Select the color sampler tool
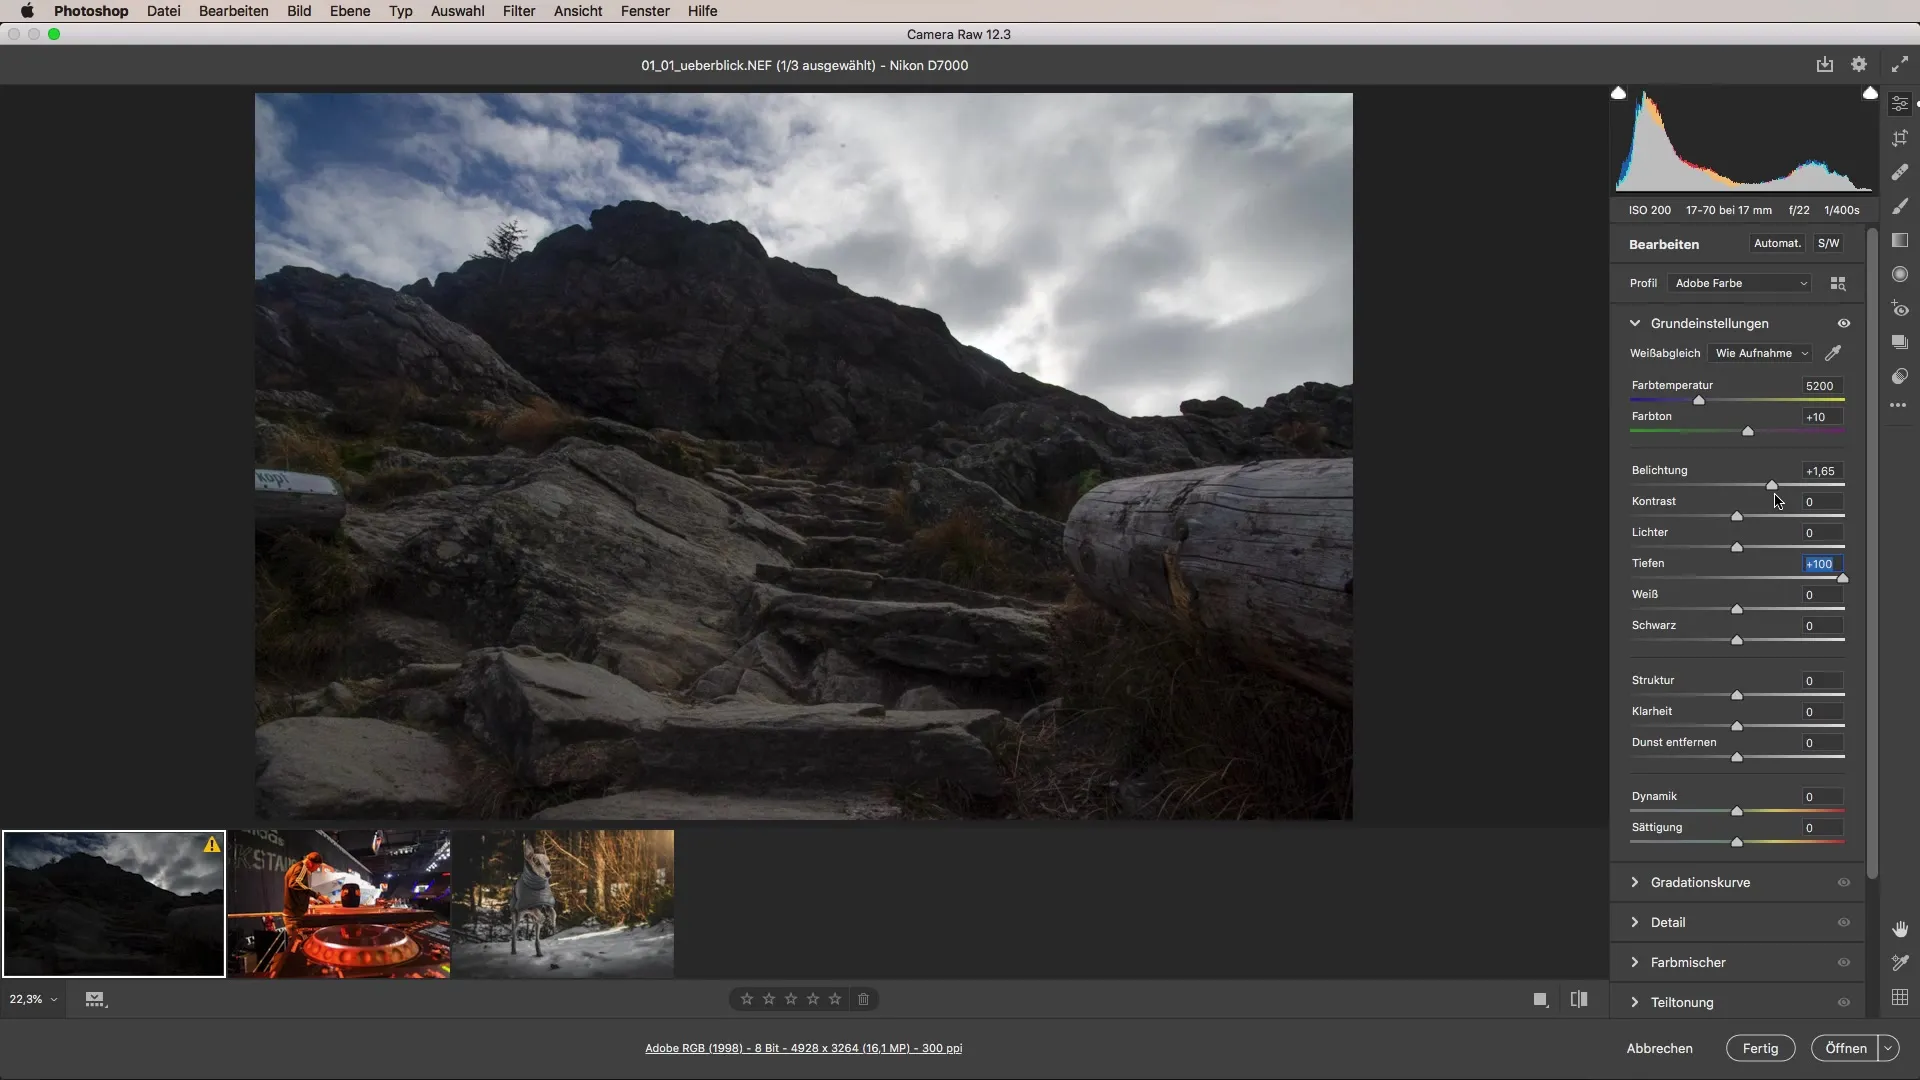 1900,963
